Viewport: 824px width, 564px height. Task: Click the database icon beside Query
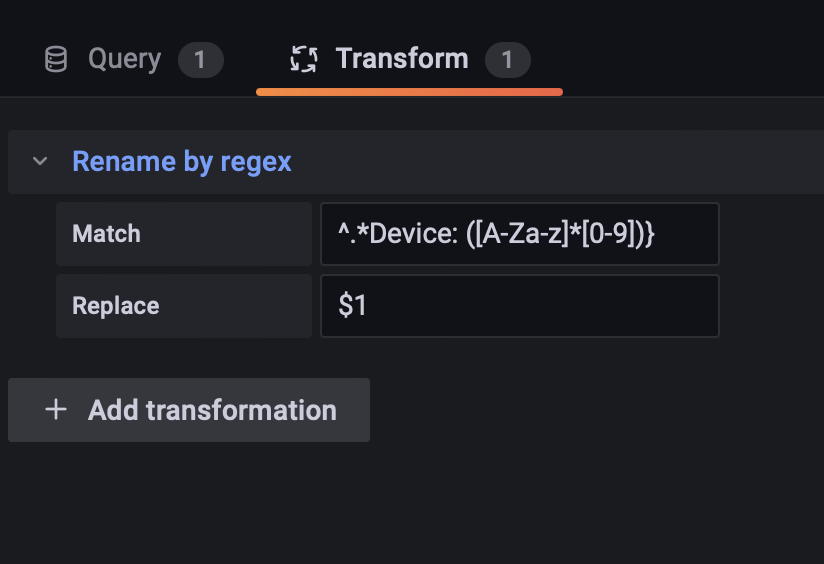(x=56, y=59)
